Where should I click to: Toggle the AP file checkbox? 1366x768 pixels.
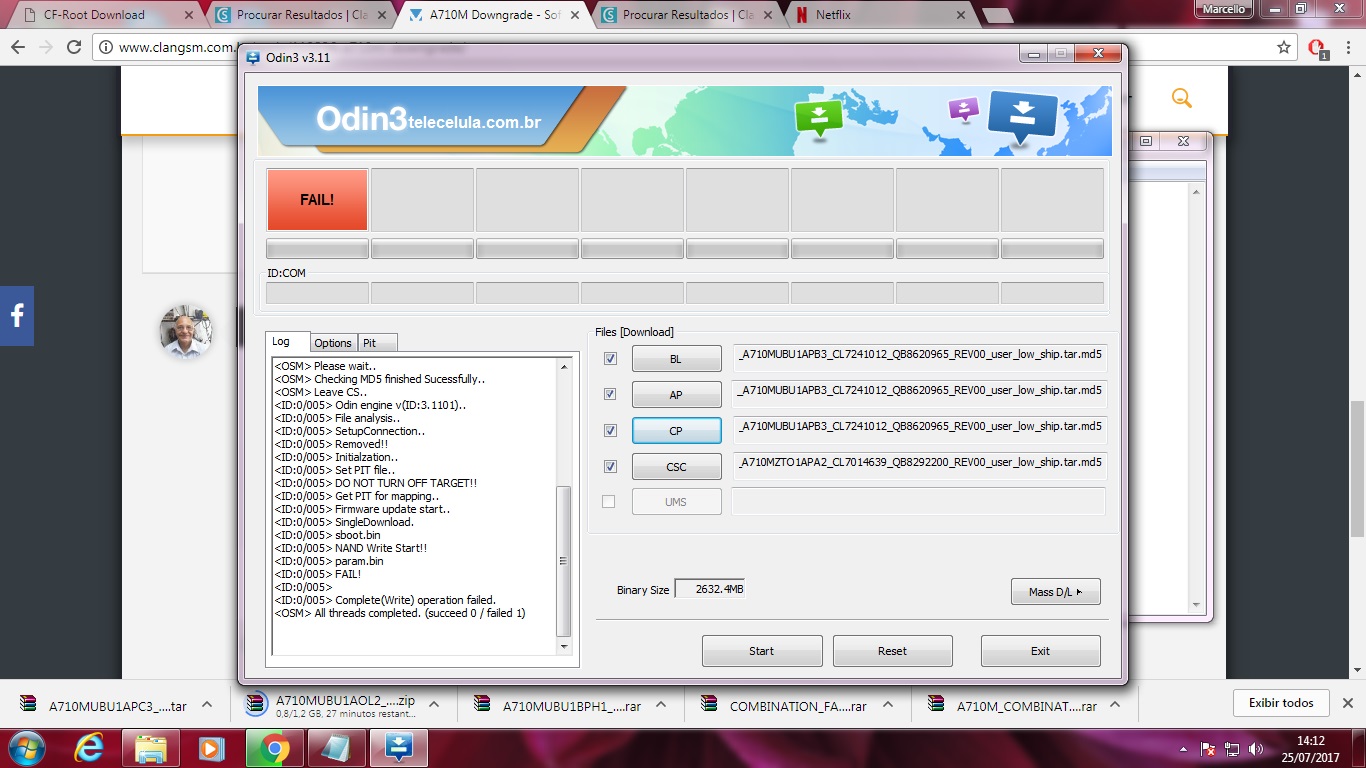610,394
